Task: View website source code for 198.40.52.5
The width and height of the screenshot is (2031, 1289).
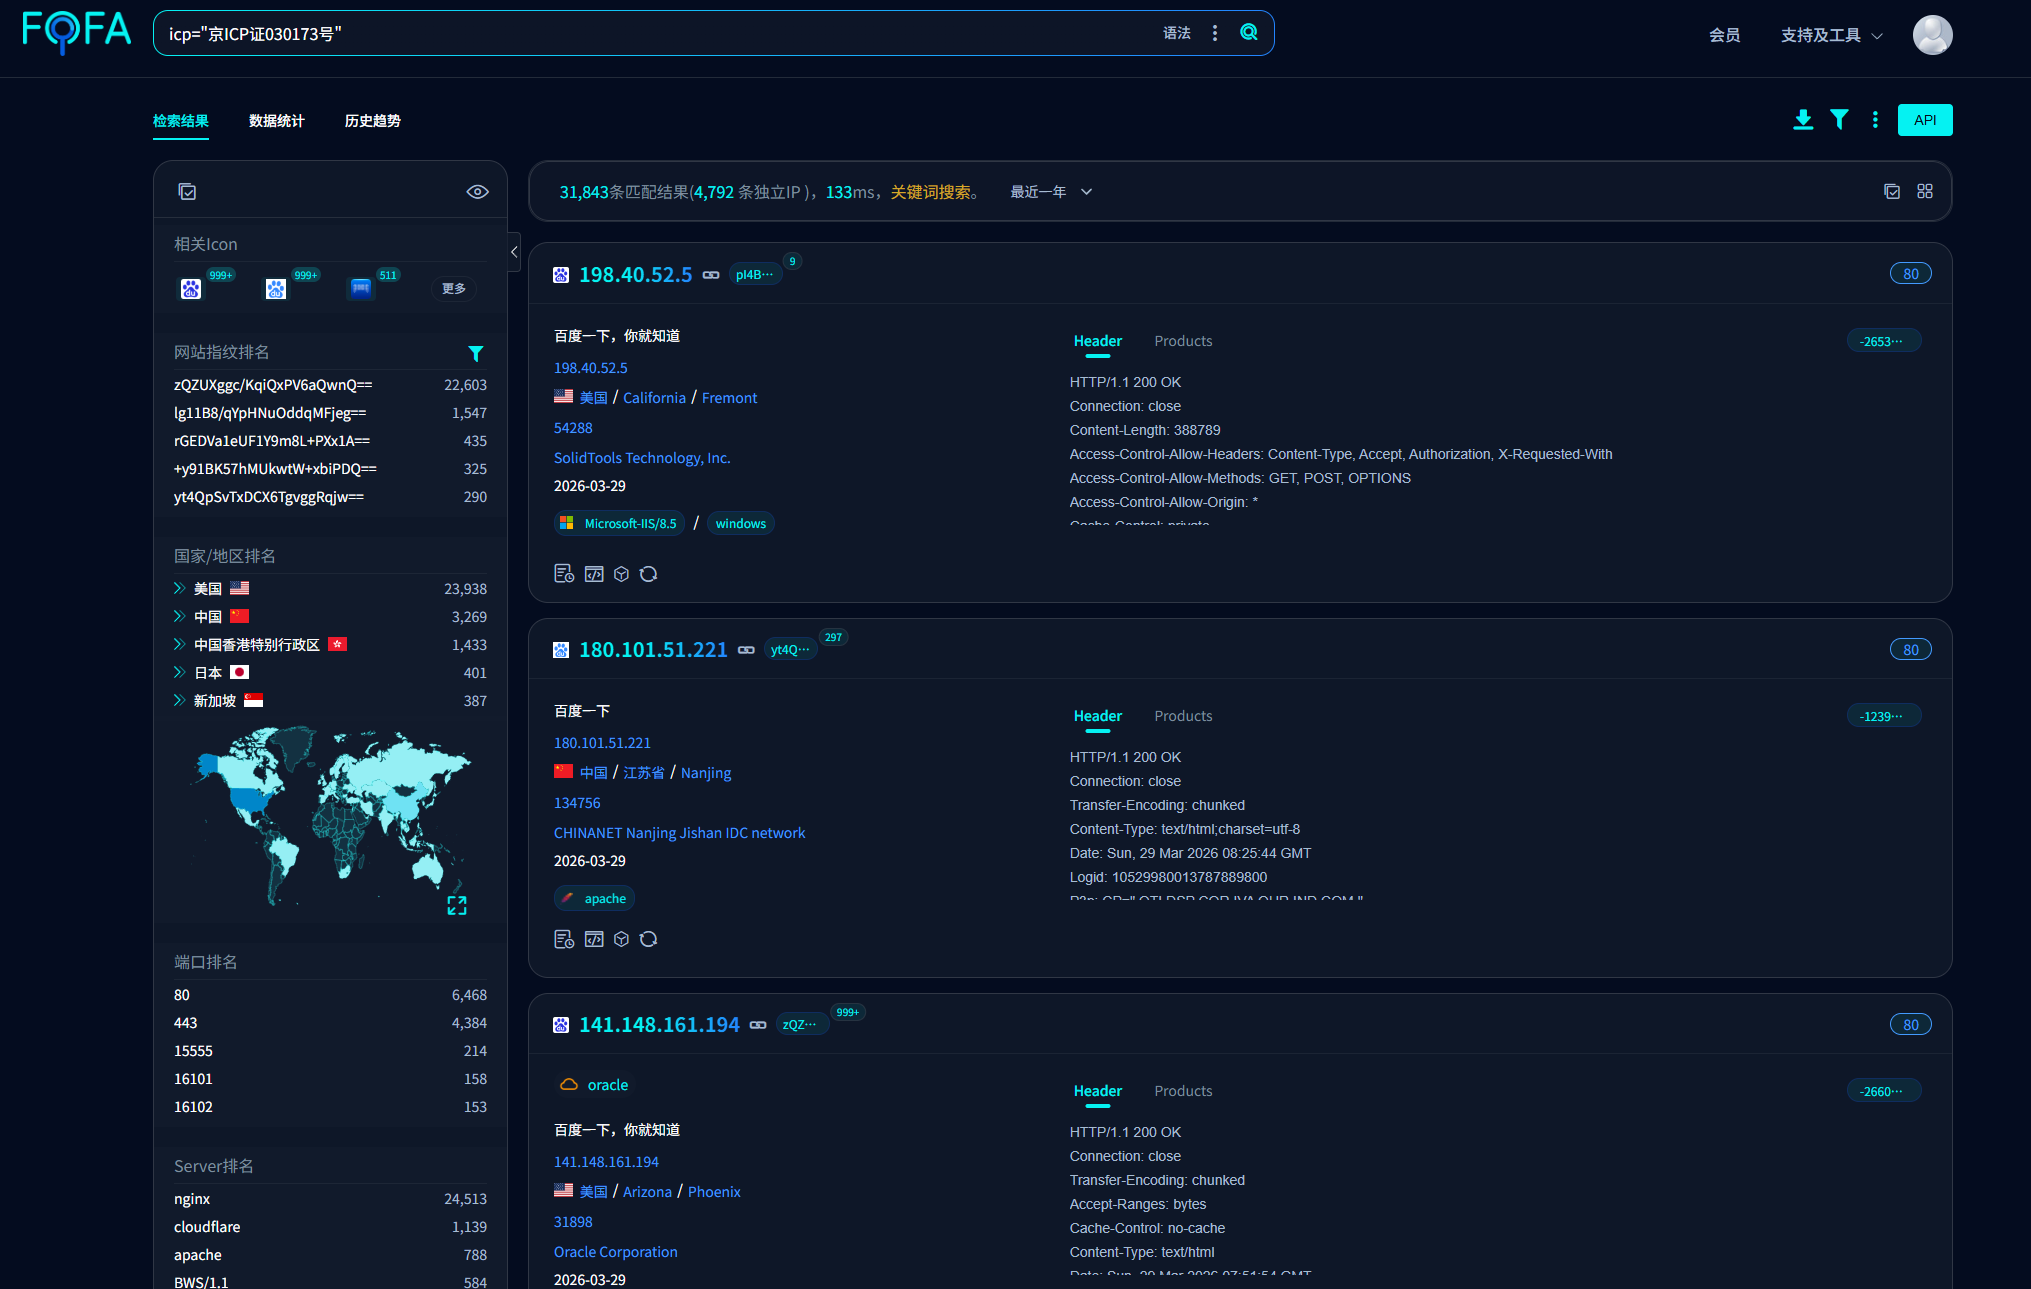Action: coord(594,574)
